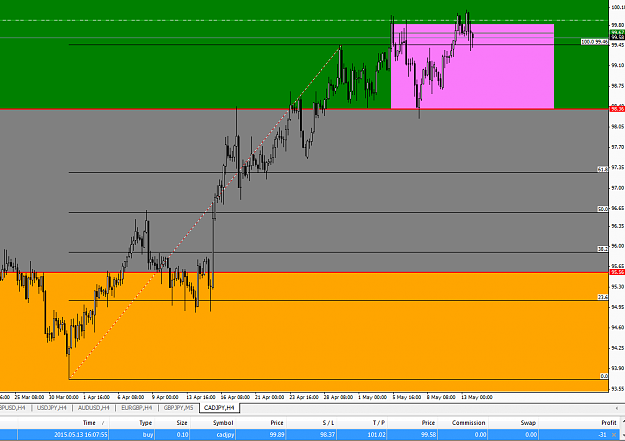Sort trades by the Type column header
625x441 pixels.
tap(132, 423)
